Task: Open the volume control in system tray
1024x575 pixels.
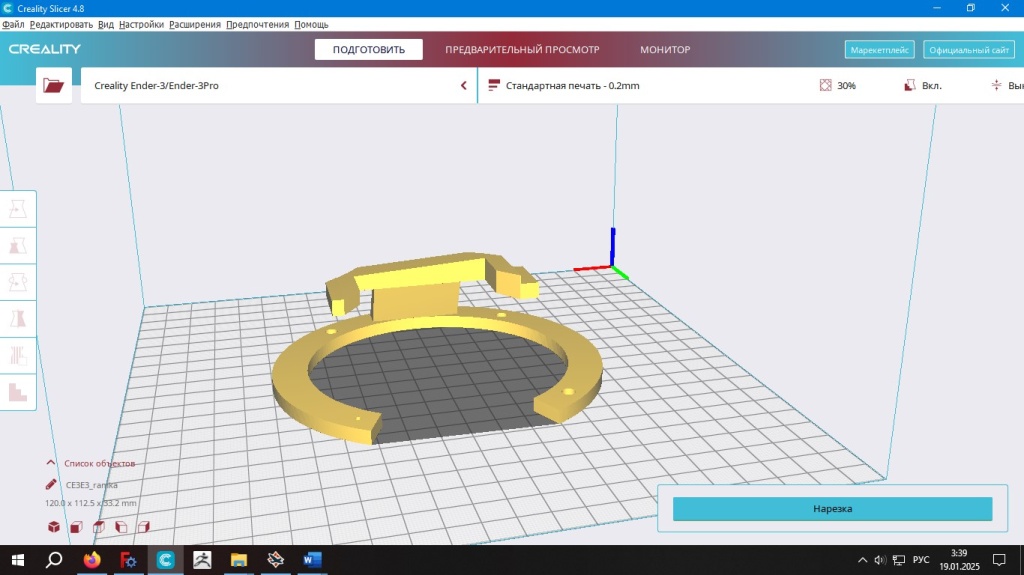Action: tap(880, 560)
